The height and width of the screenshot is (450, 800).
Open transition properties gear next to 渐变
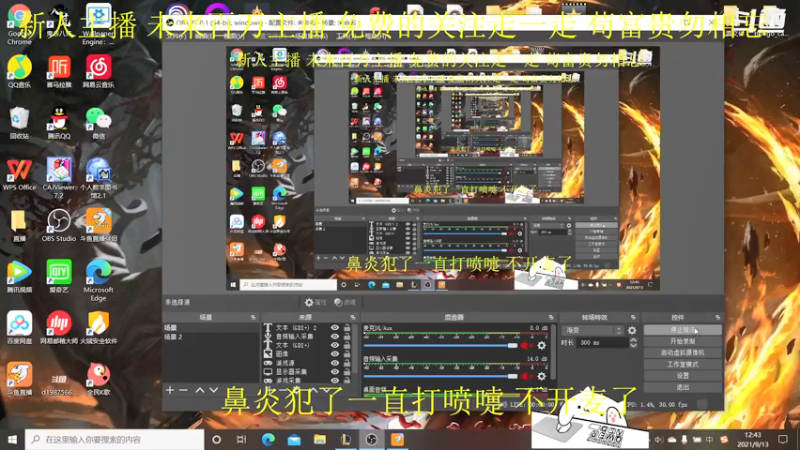[x=632, y=331]
